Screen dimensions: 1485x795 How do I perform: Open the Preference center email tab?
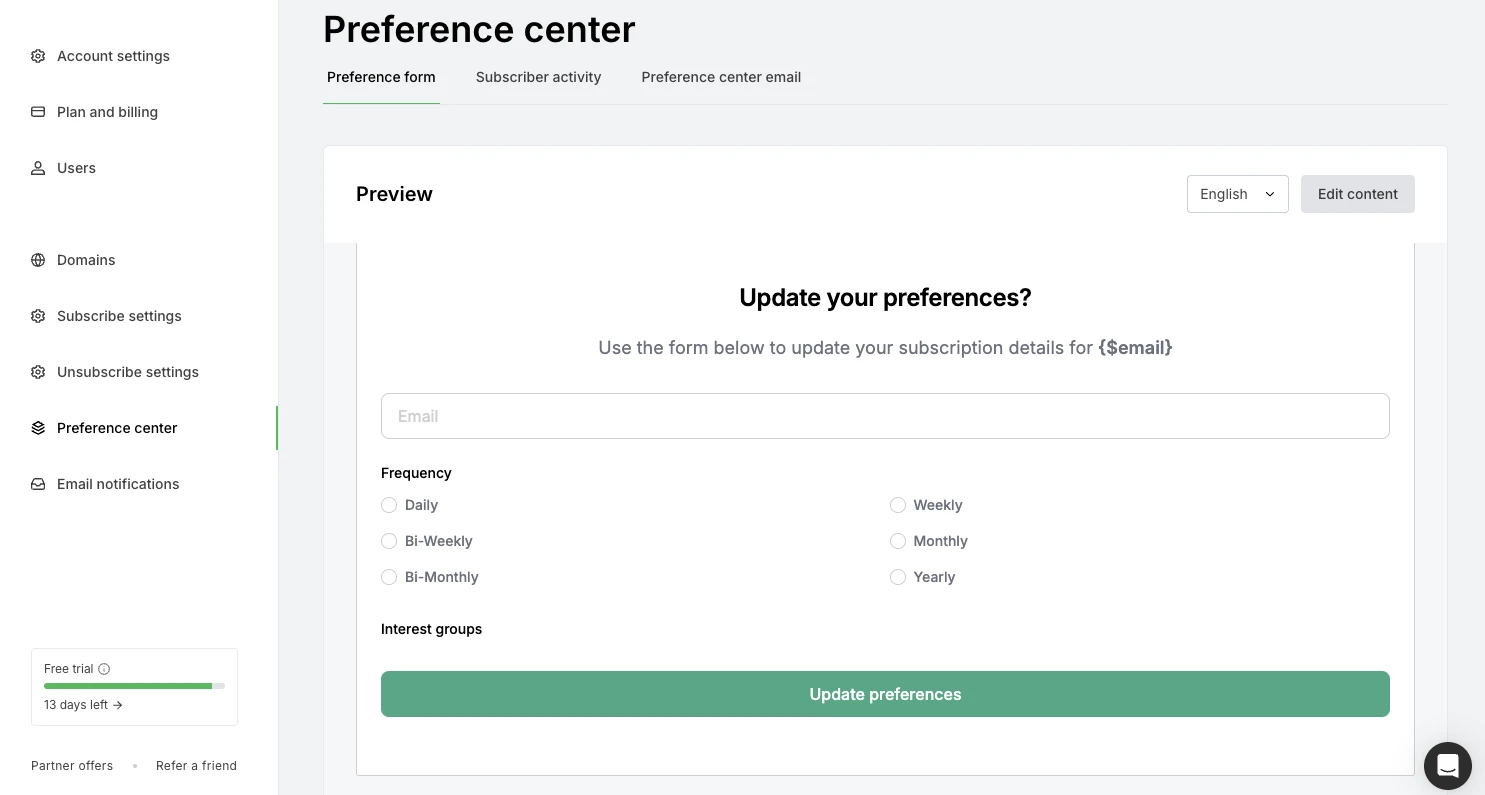(x=721, y=77)
